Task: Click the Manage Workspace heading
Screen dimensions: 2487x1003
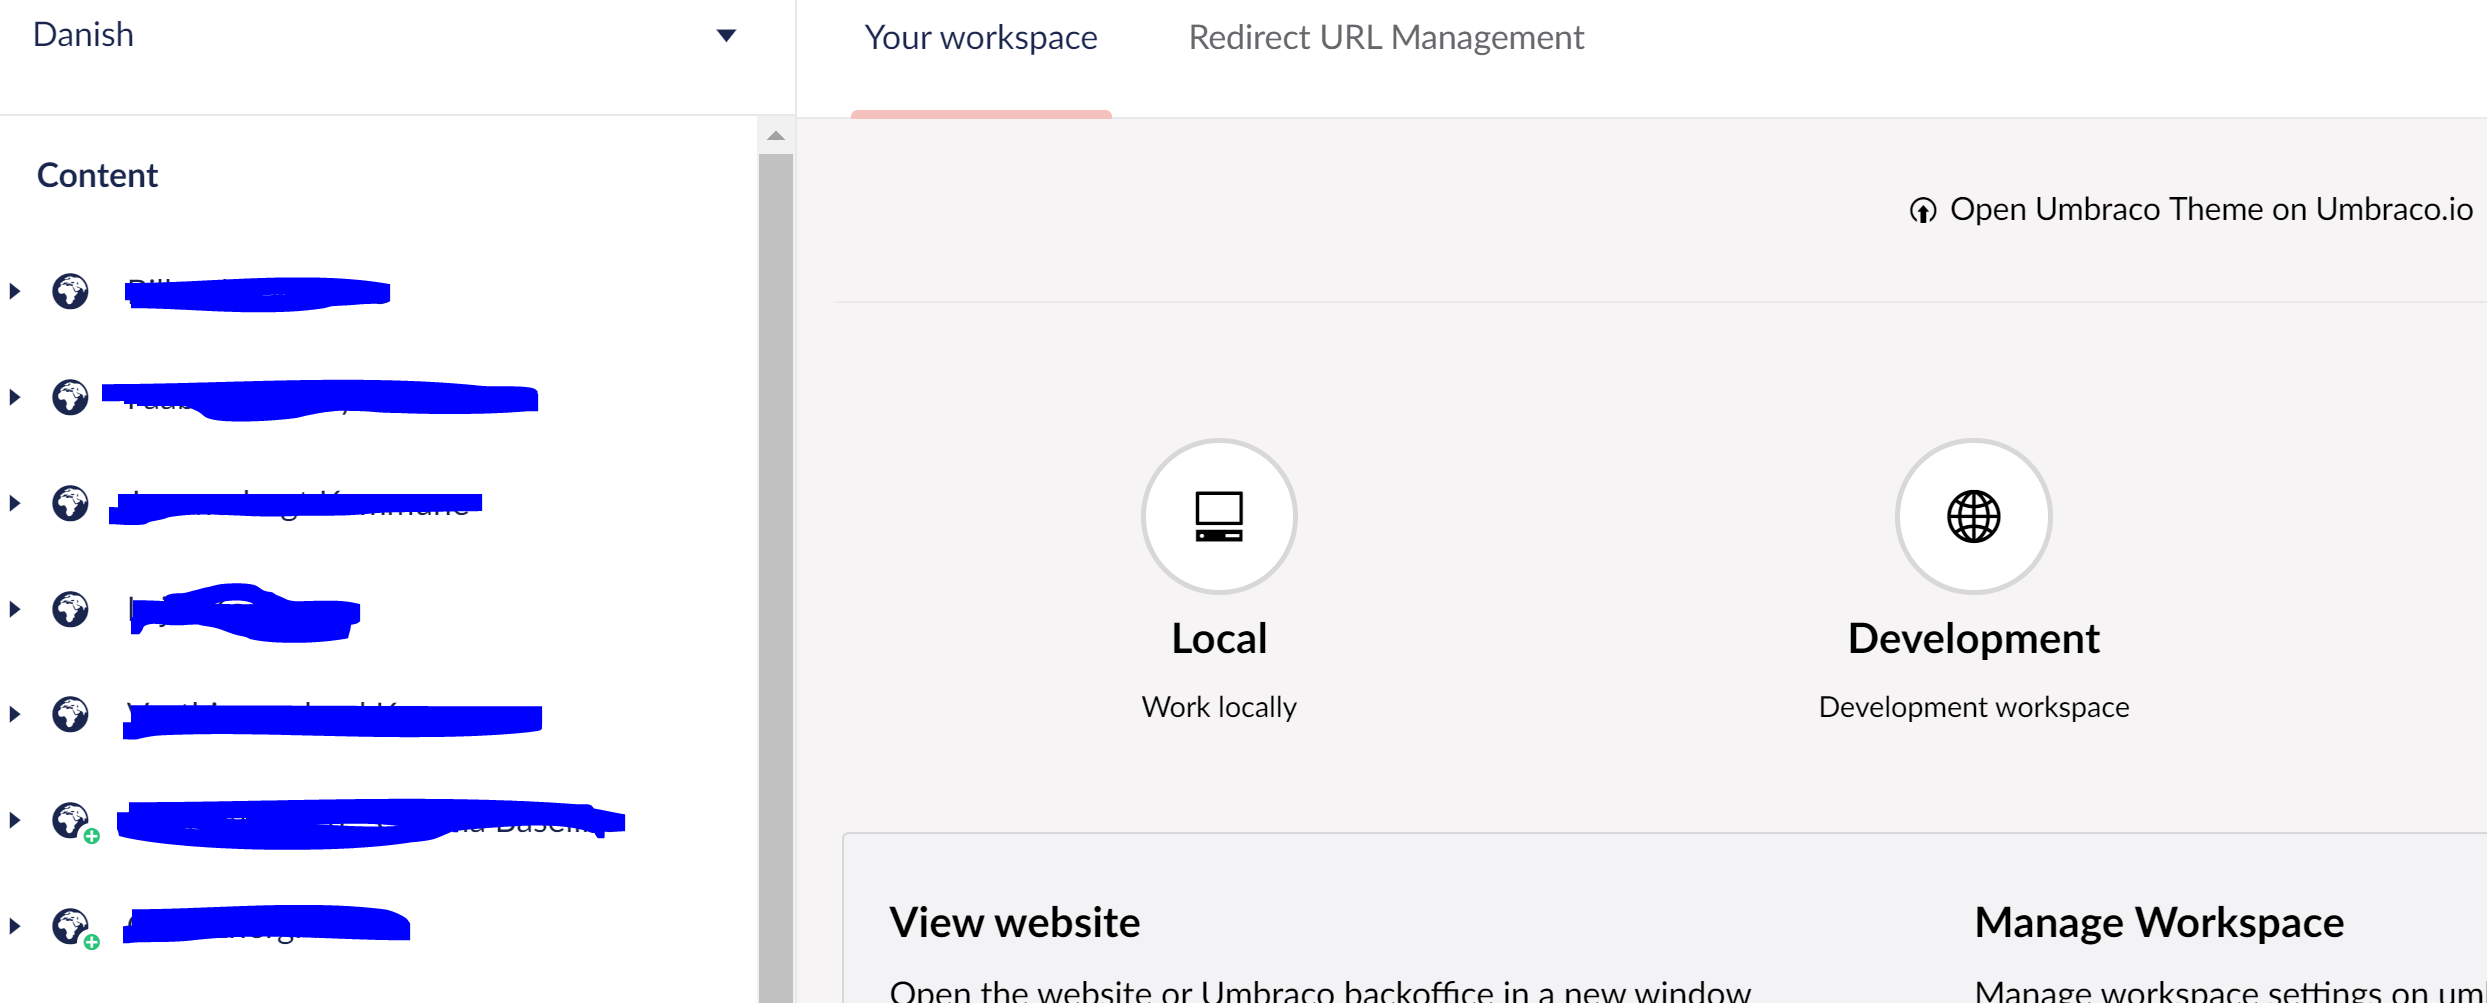Action: tap(2157, 921)
